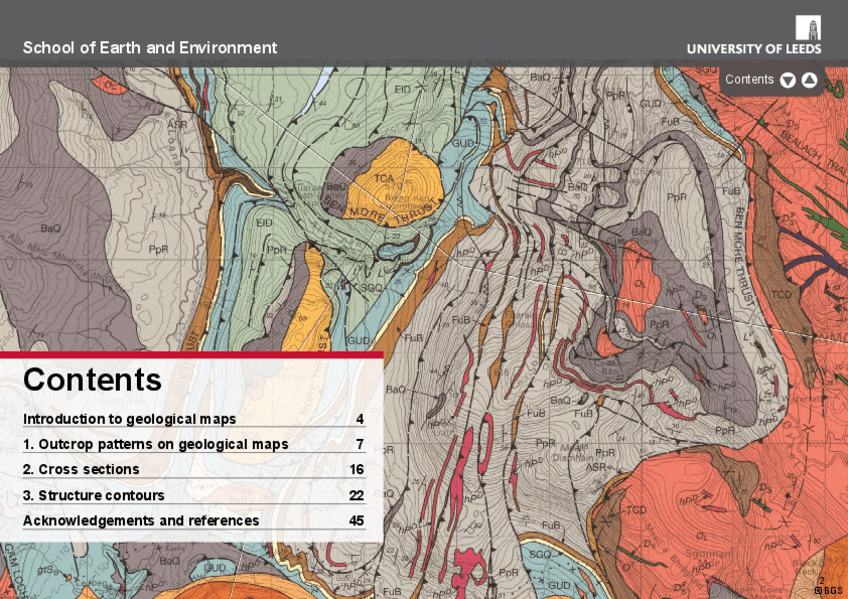Click the up arrow navigation icon
Screen dimensions: 848x599
[x=809, y=80]
